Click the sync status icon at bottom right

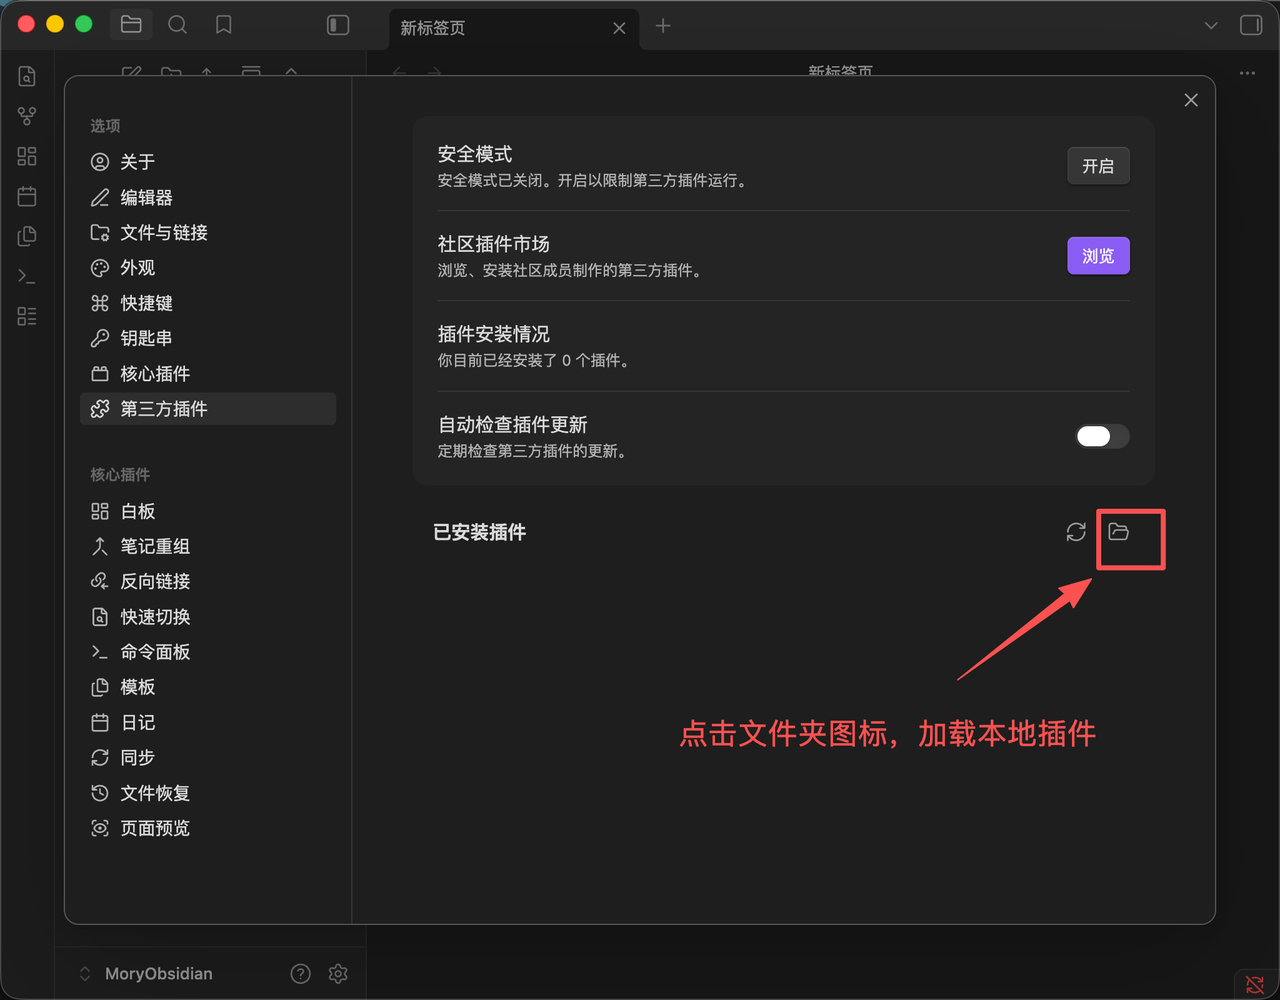(x=1254, y=984)
